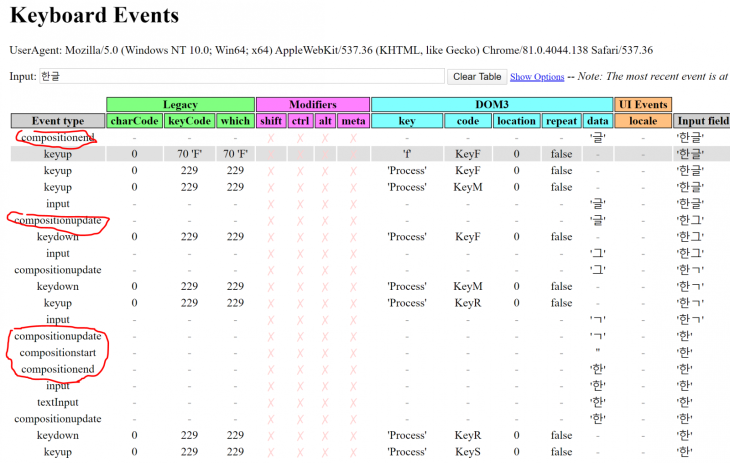Select the Modifiers group header
730x463 pixels.
click(313, 104)
